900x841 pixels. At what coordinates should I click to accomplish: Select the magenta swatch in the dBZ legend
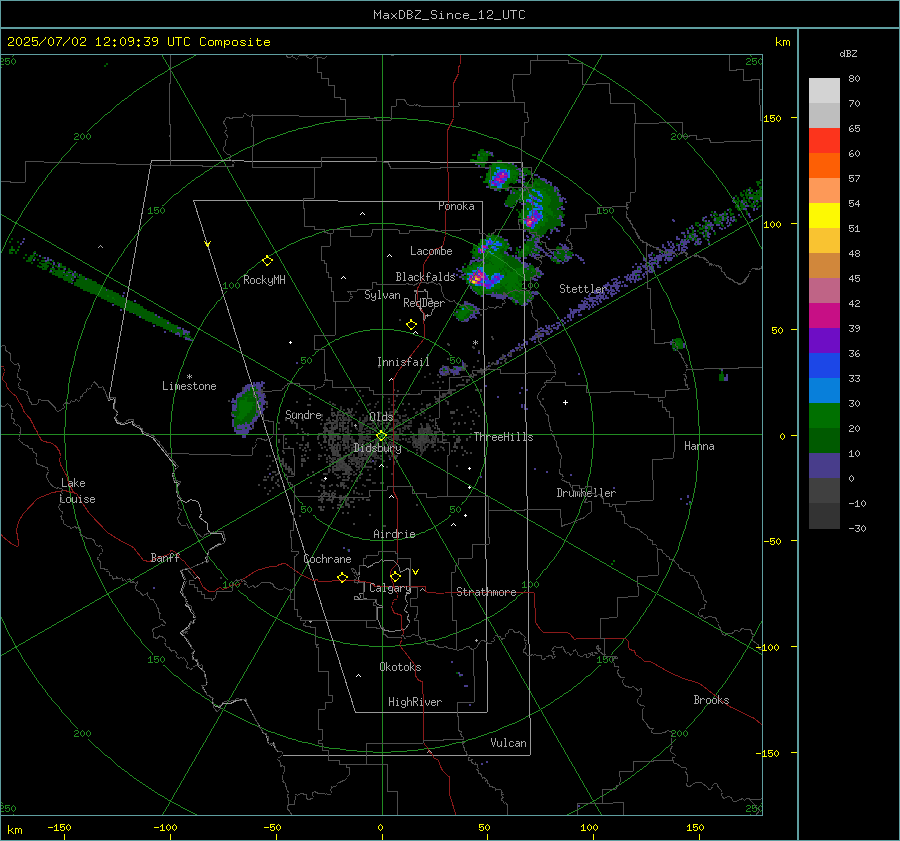pos(824,316)
